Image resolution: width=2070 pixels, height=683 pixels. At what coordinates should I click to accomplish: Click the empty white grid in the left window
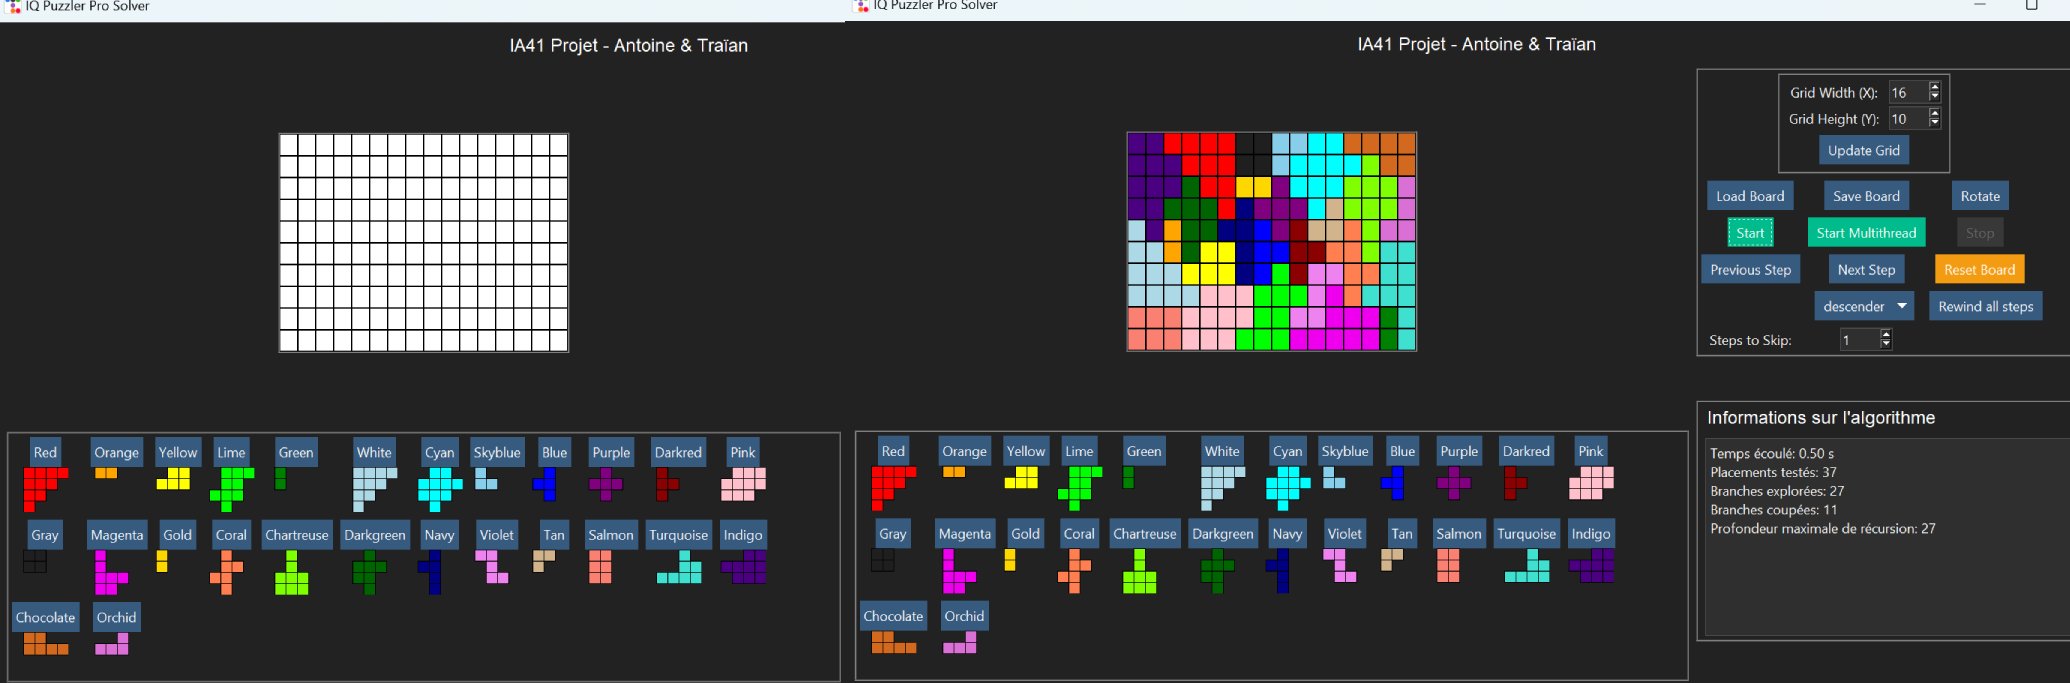click(424, 243)
